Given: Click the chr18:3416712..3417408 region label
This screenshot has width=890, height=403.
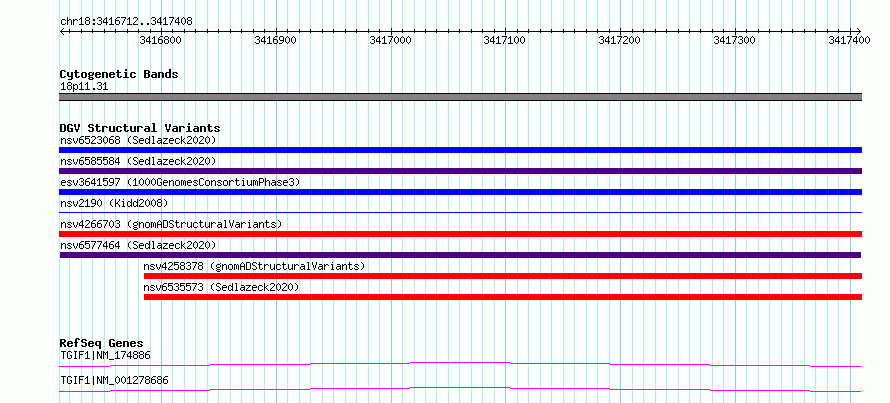Looking at the screenshot, I should (126, 22).
